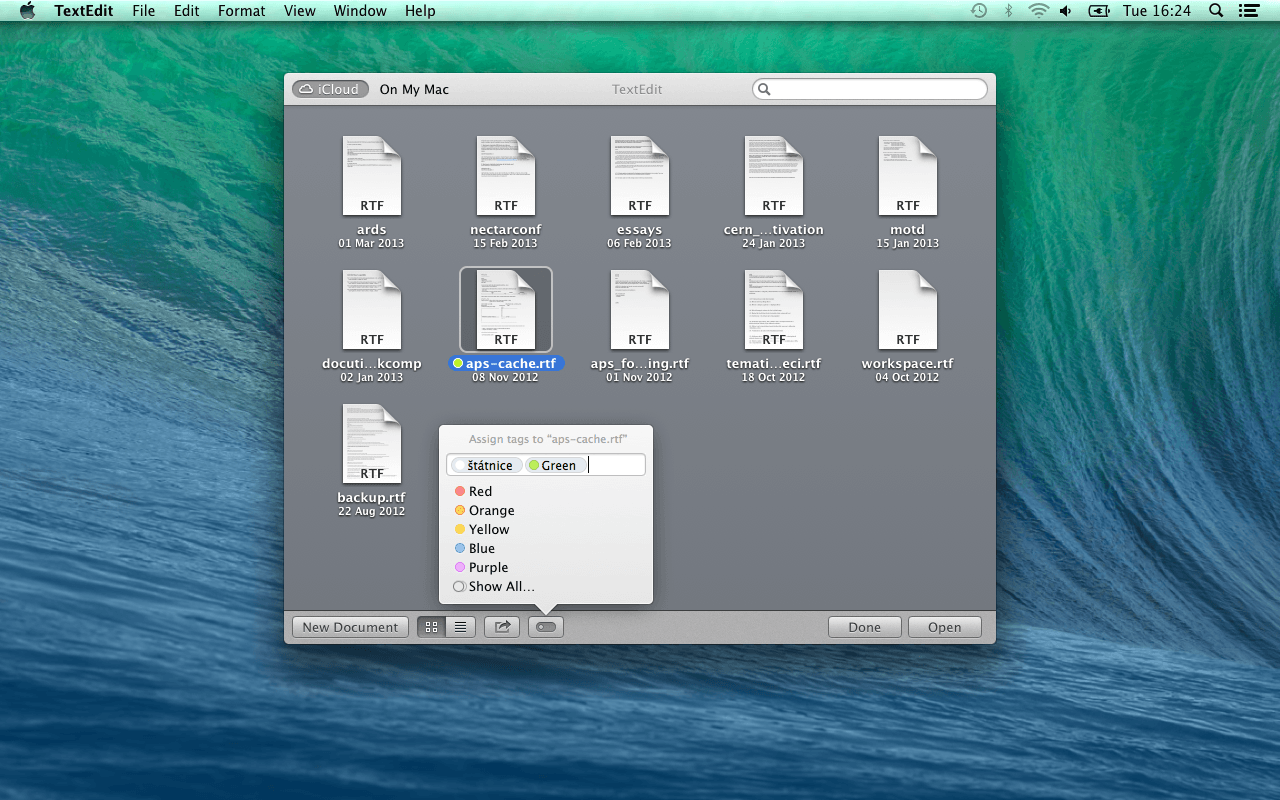
Task: Click the Open button
Action: [x=945, y=627]
